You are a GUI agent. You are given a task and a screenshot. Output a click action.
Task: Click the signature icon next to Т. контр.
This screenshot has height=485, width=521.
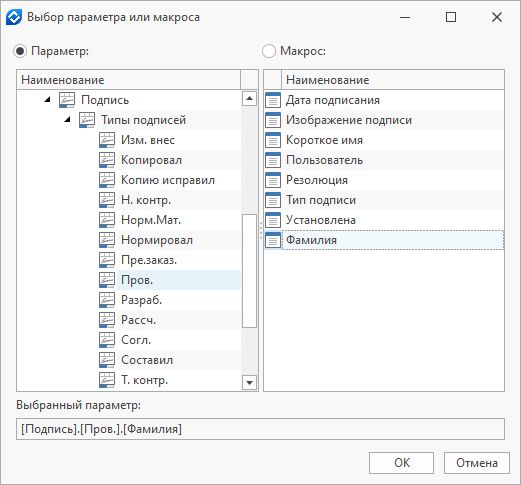(107, 380)
